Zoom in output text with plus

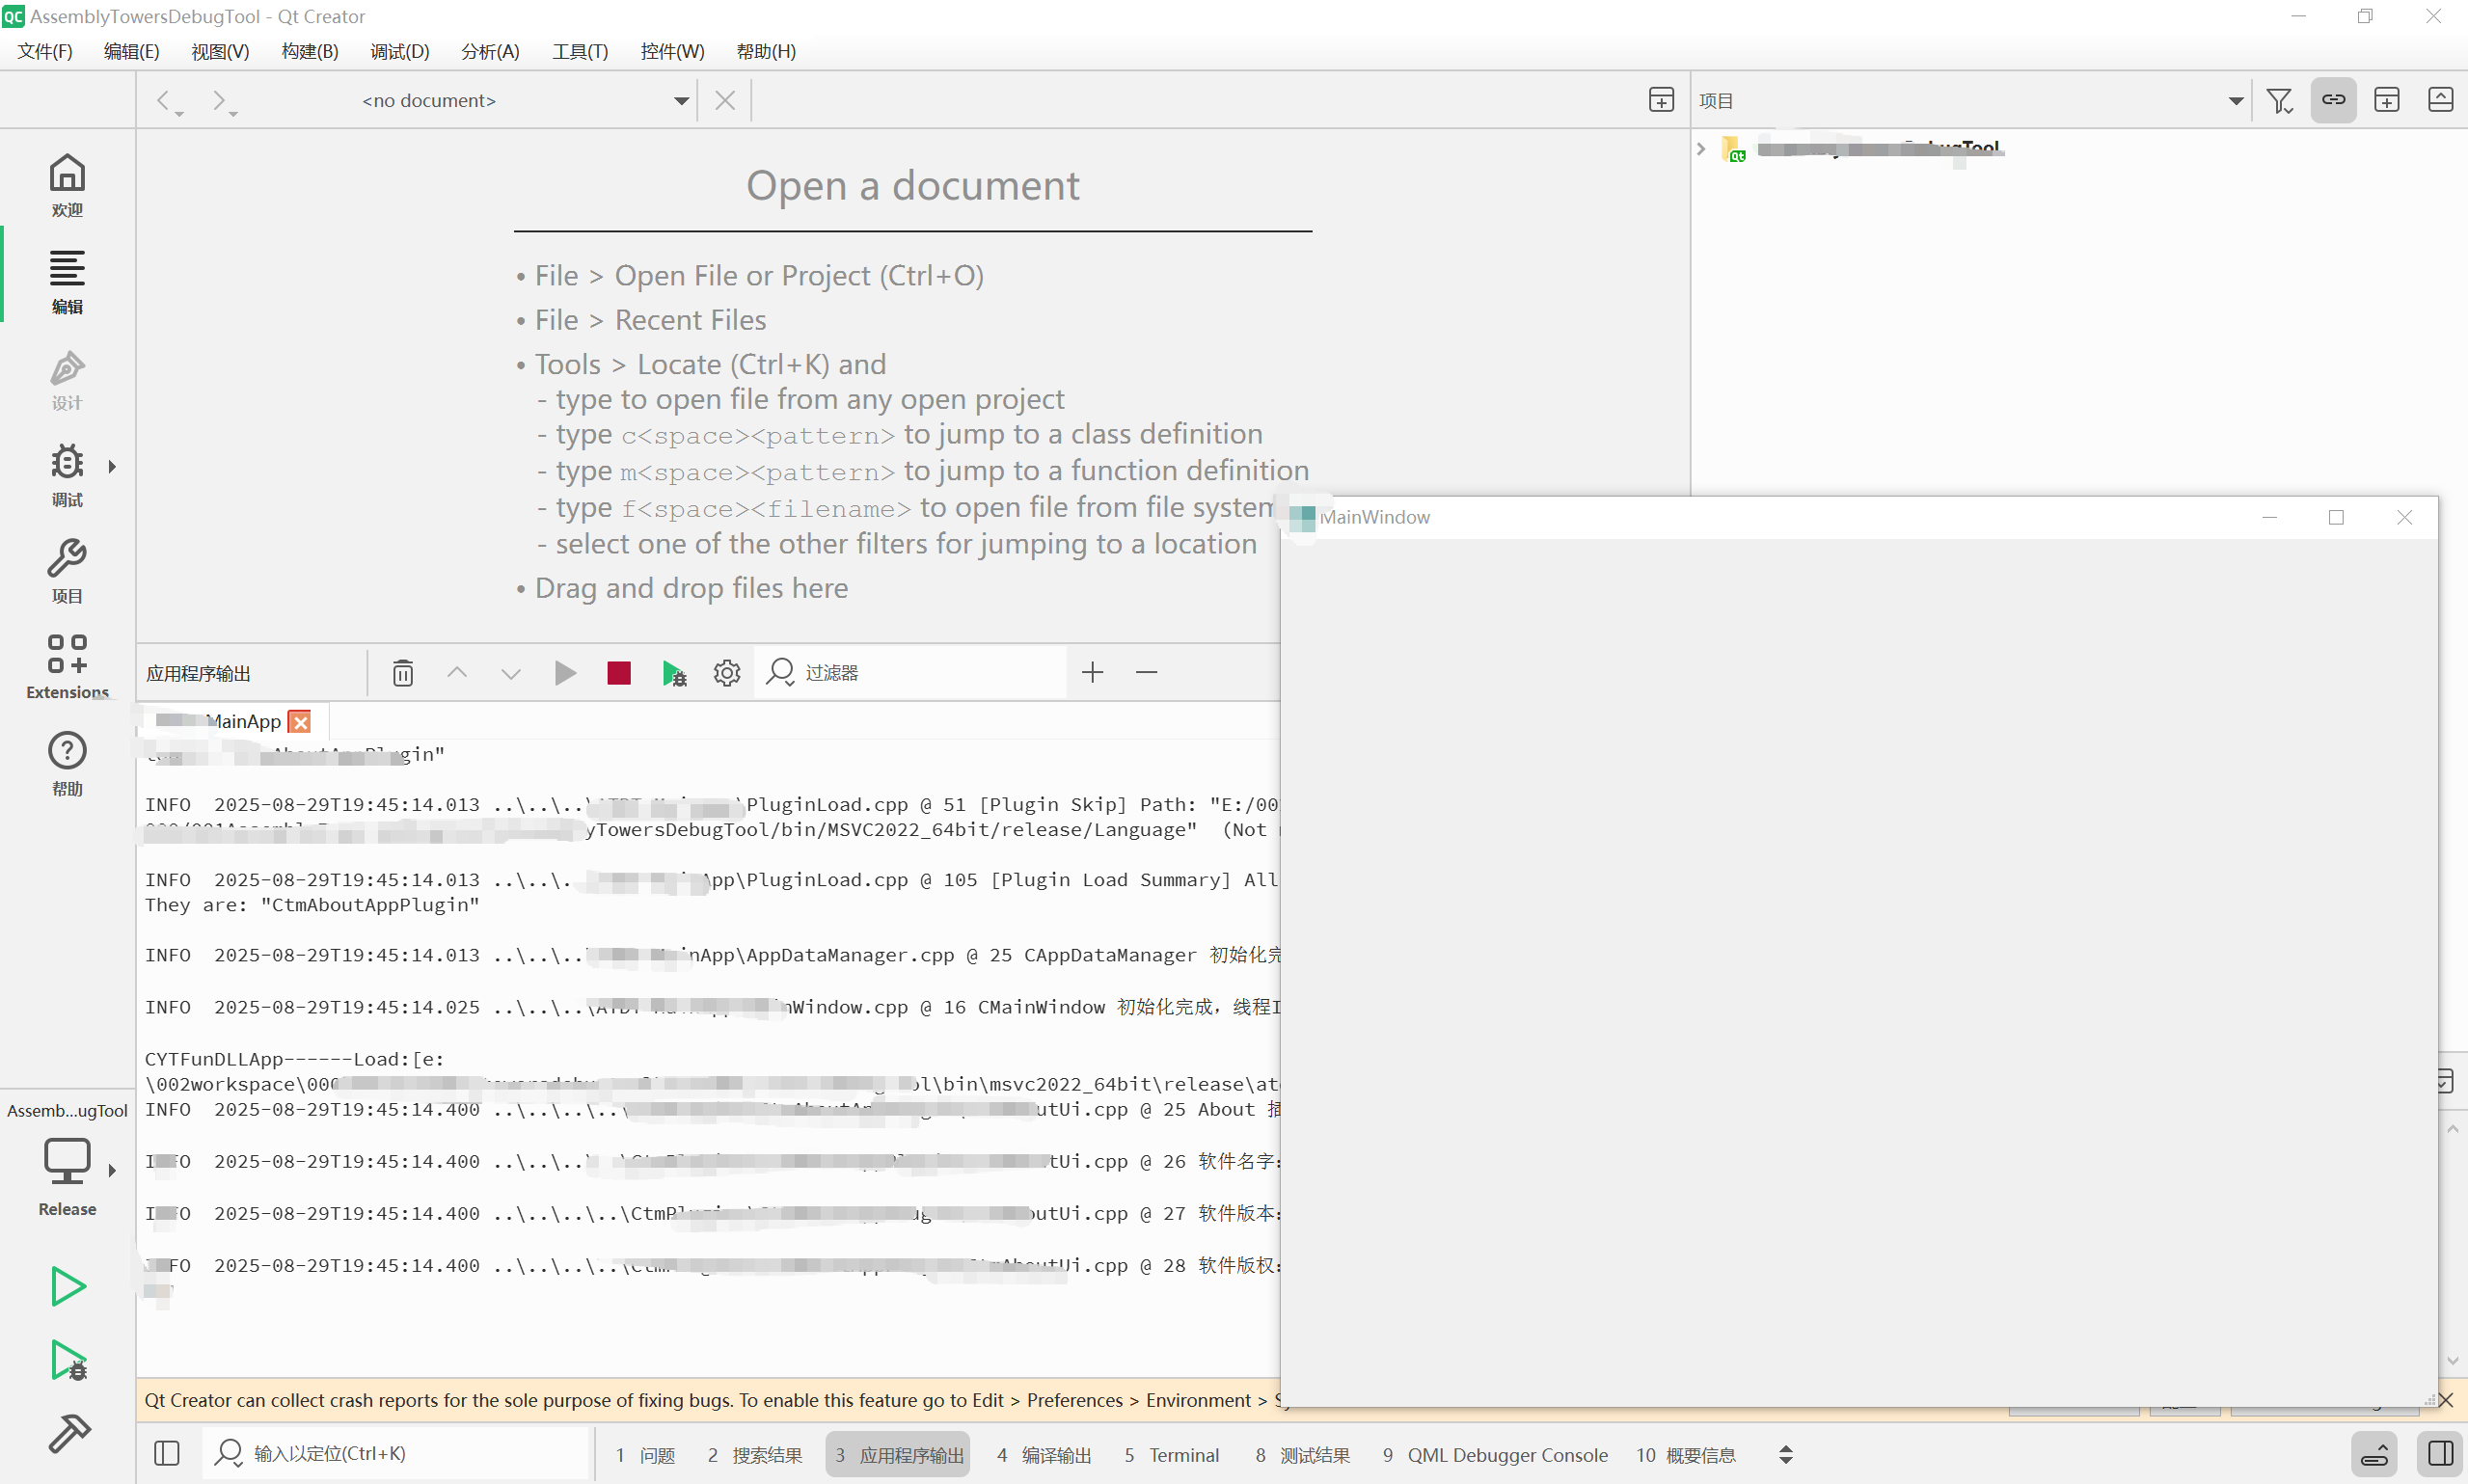[x=1092, y=673]
